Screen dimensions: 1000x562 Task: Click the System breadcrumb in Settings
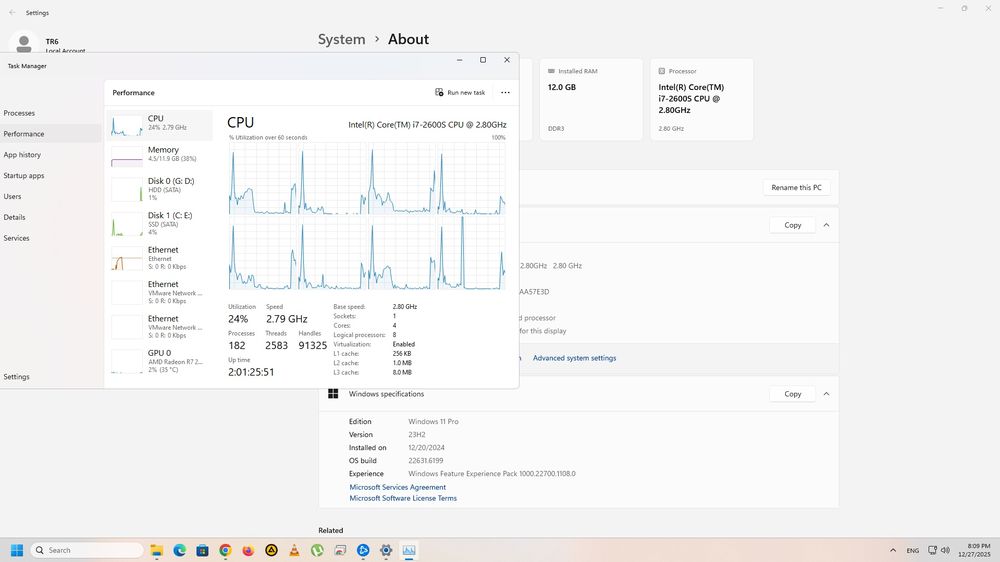tap(341, 40)
